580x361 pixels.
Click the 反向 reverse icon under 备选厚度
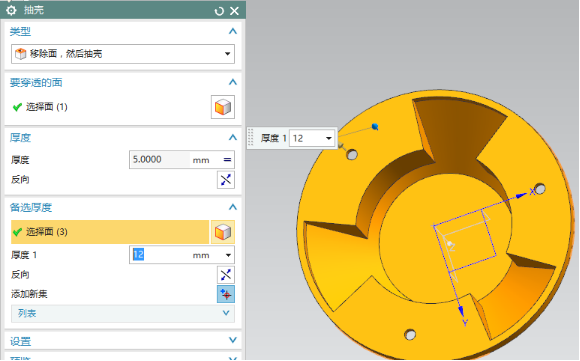(x=226, y=275)
